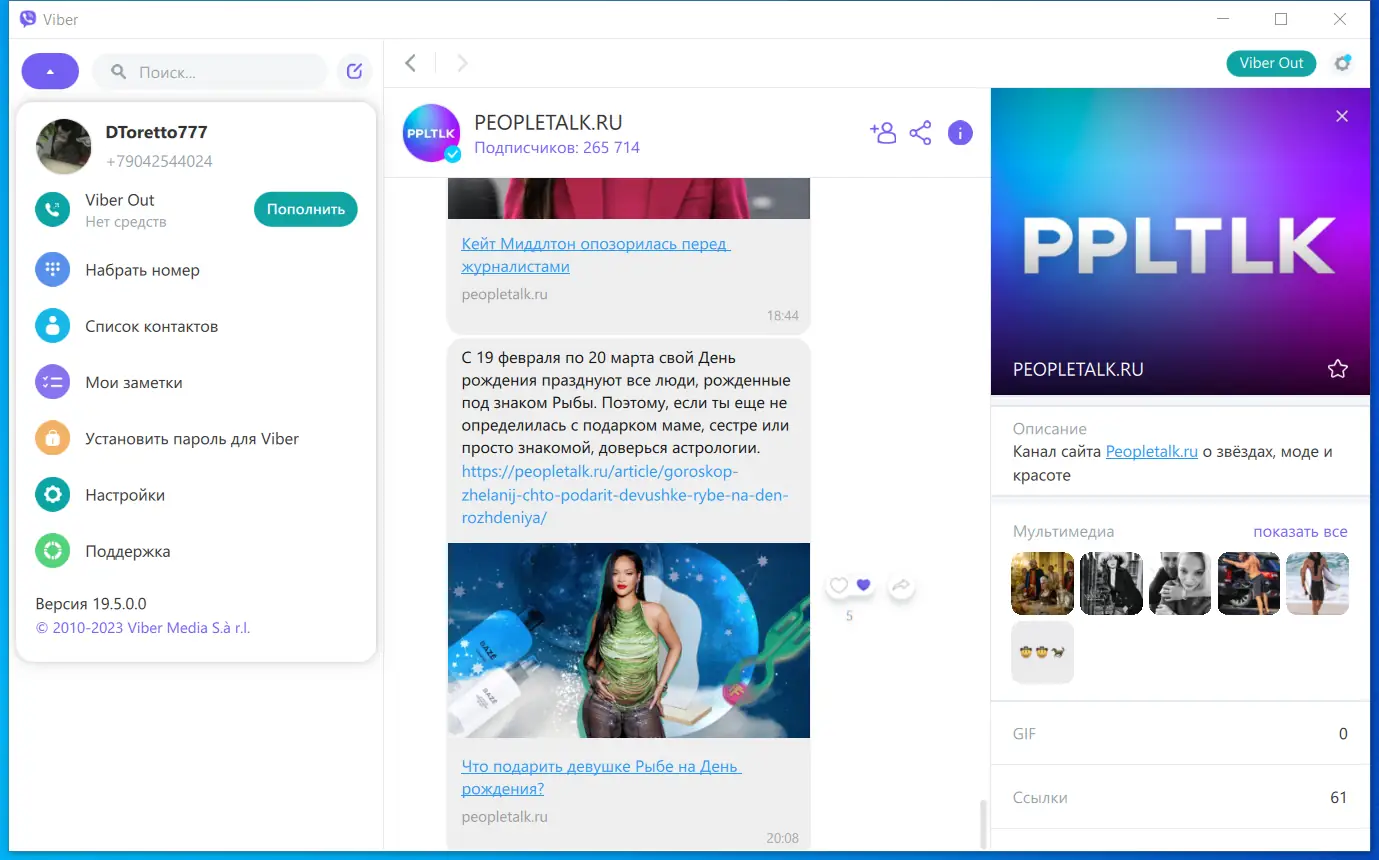Select Набрать номер (dial number) in sidebar

coord(142,269)
